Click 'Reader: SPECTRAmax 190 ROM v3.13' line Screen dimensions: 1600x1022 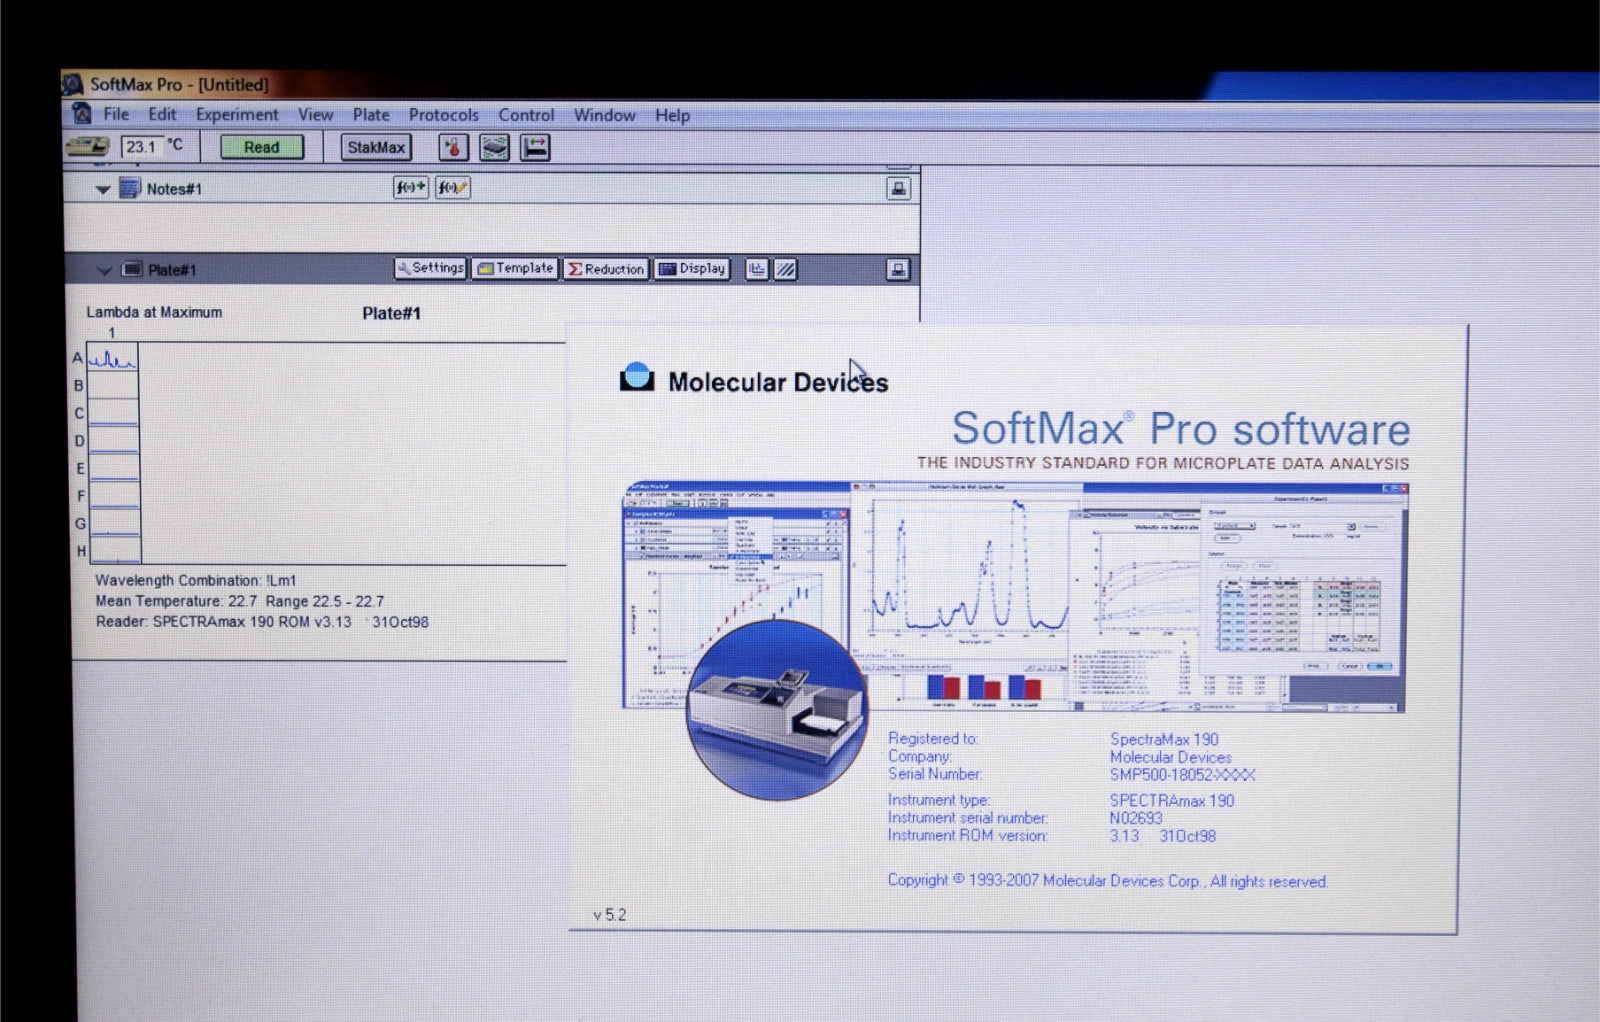[262, 622]
